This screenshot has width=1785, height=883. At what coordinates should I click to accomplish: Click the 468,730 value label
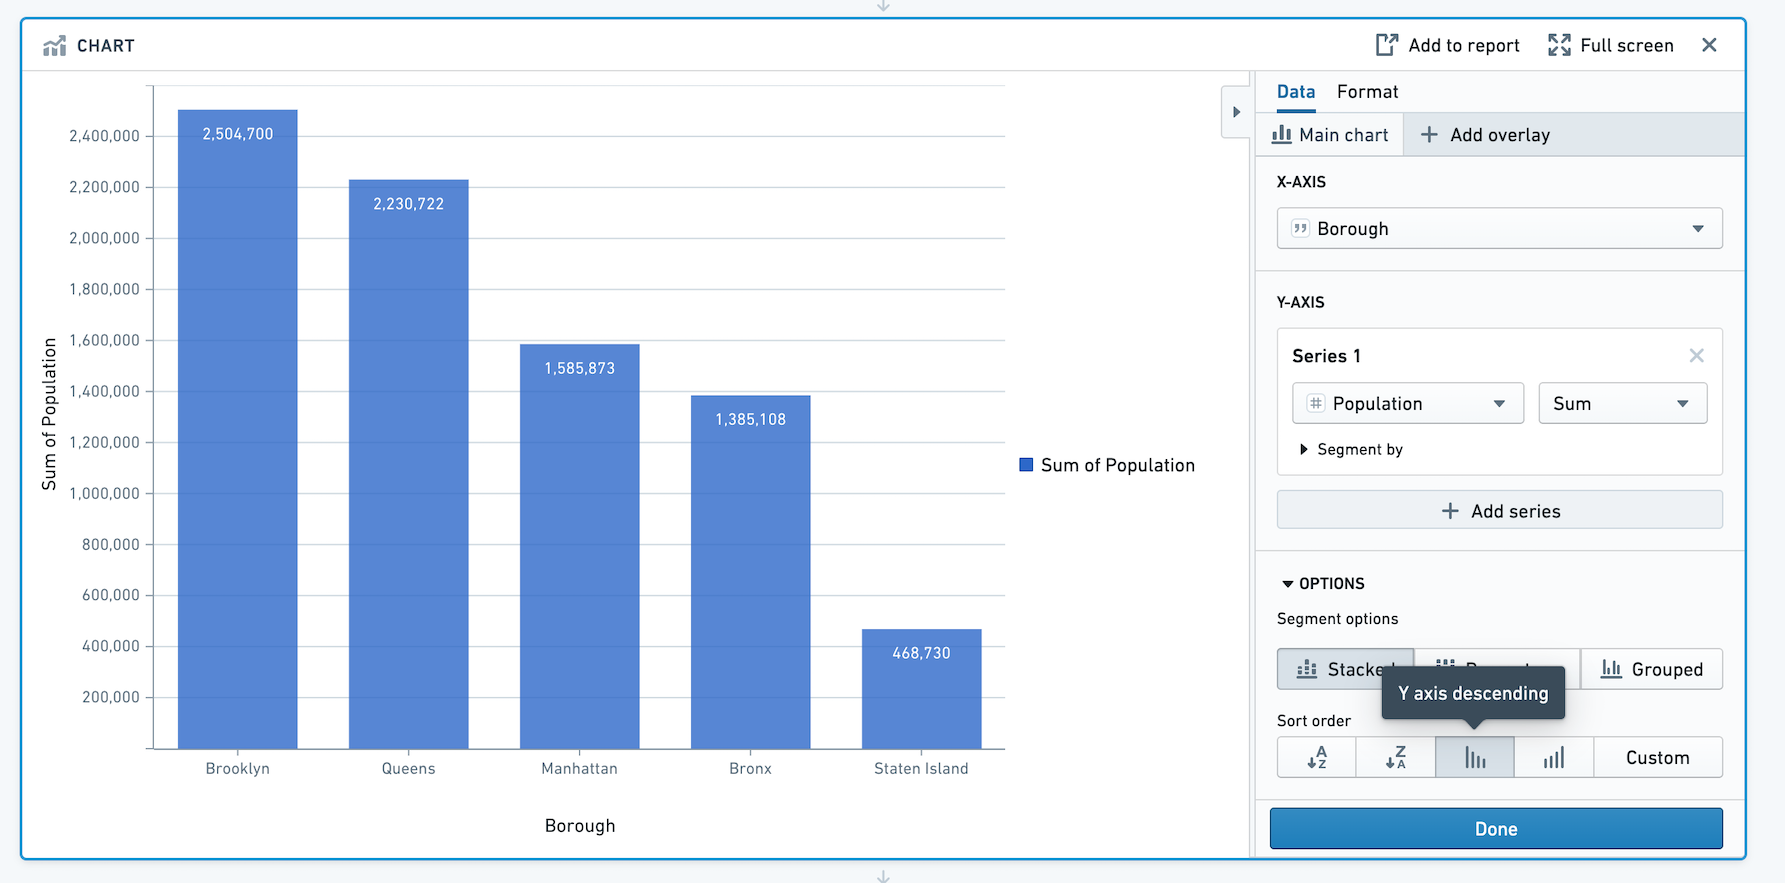pyautogui.click(x=921, y=653)
